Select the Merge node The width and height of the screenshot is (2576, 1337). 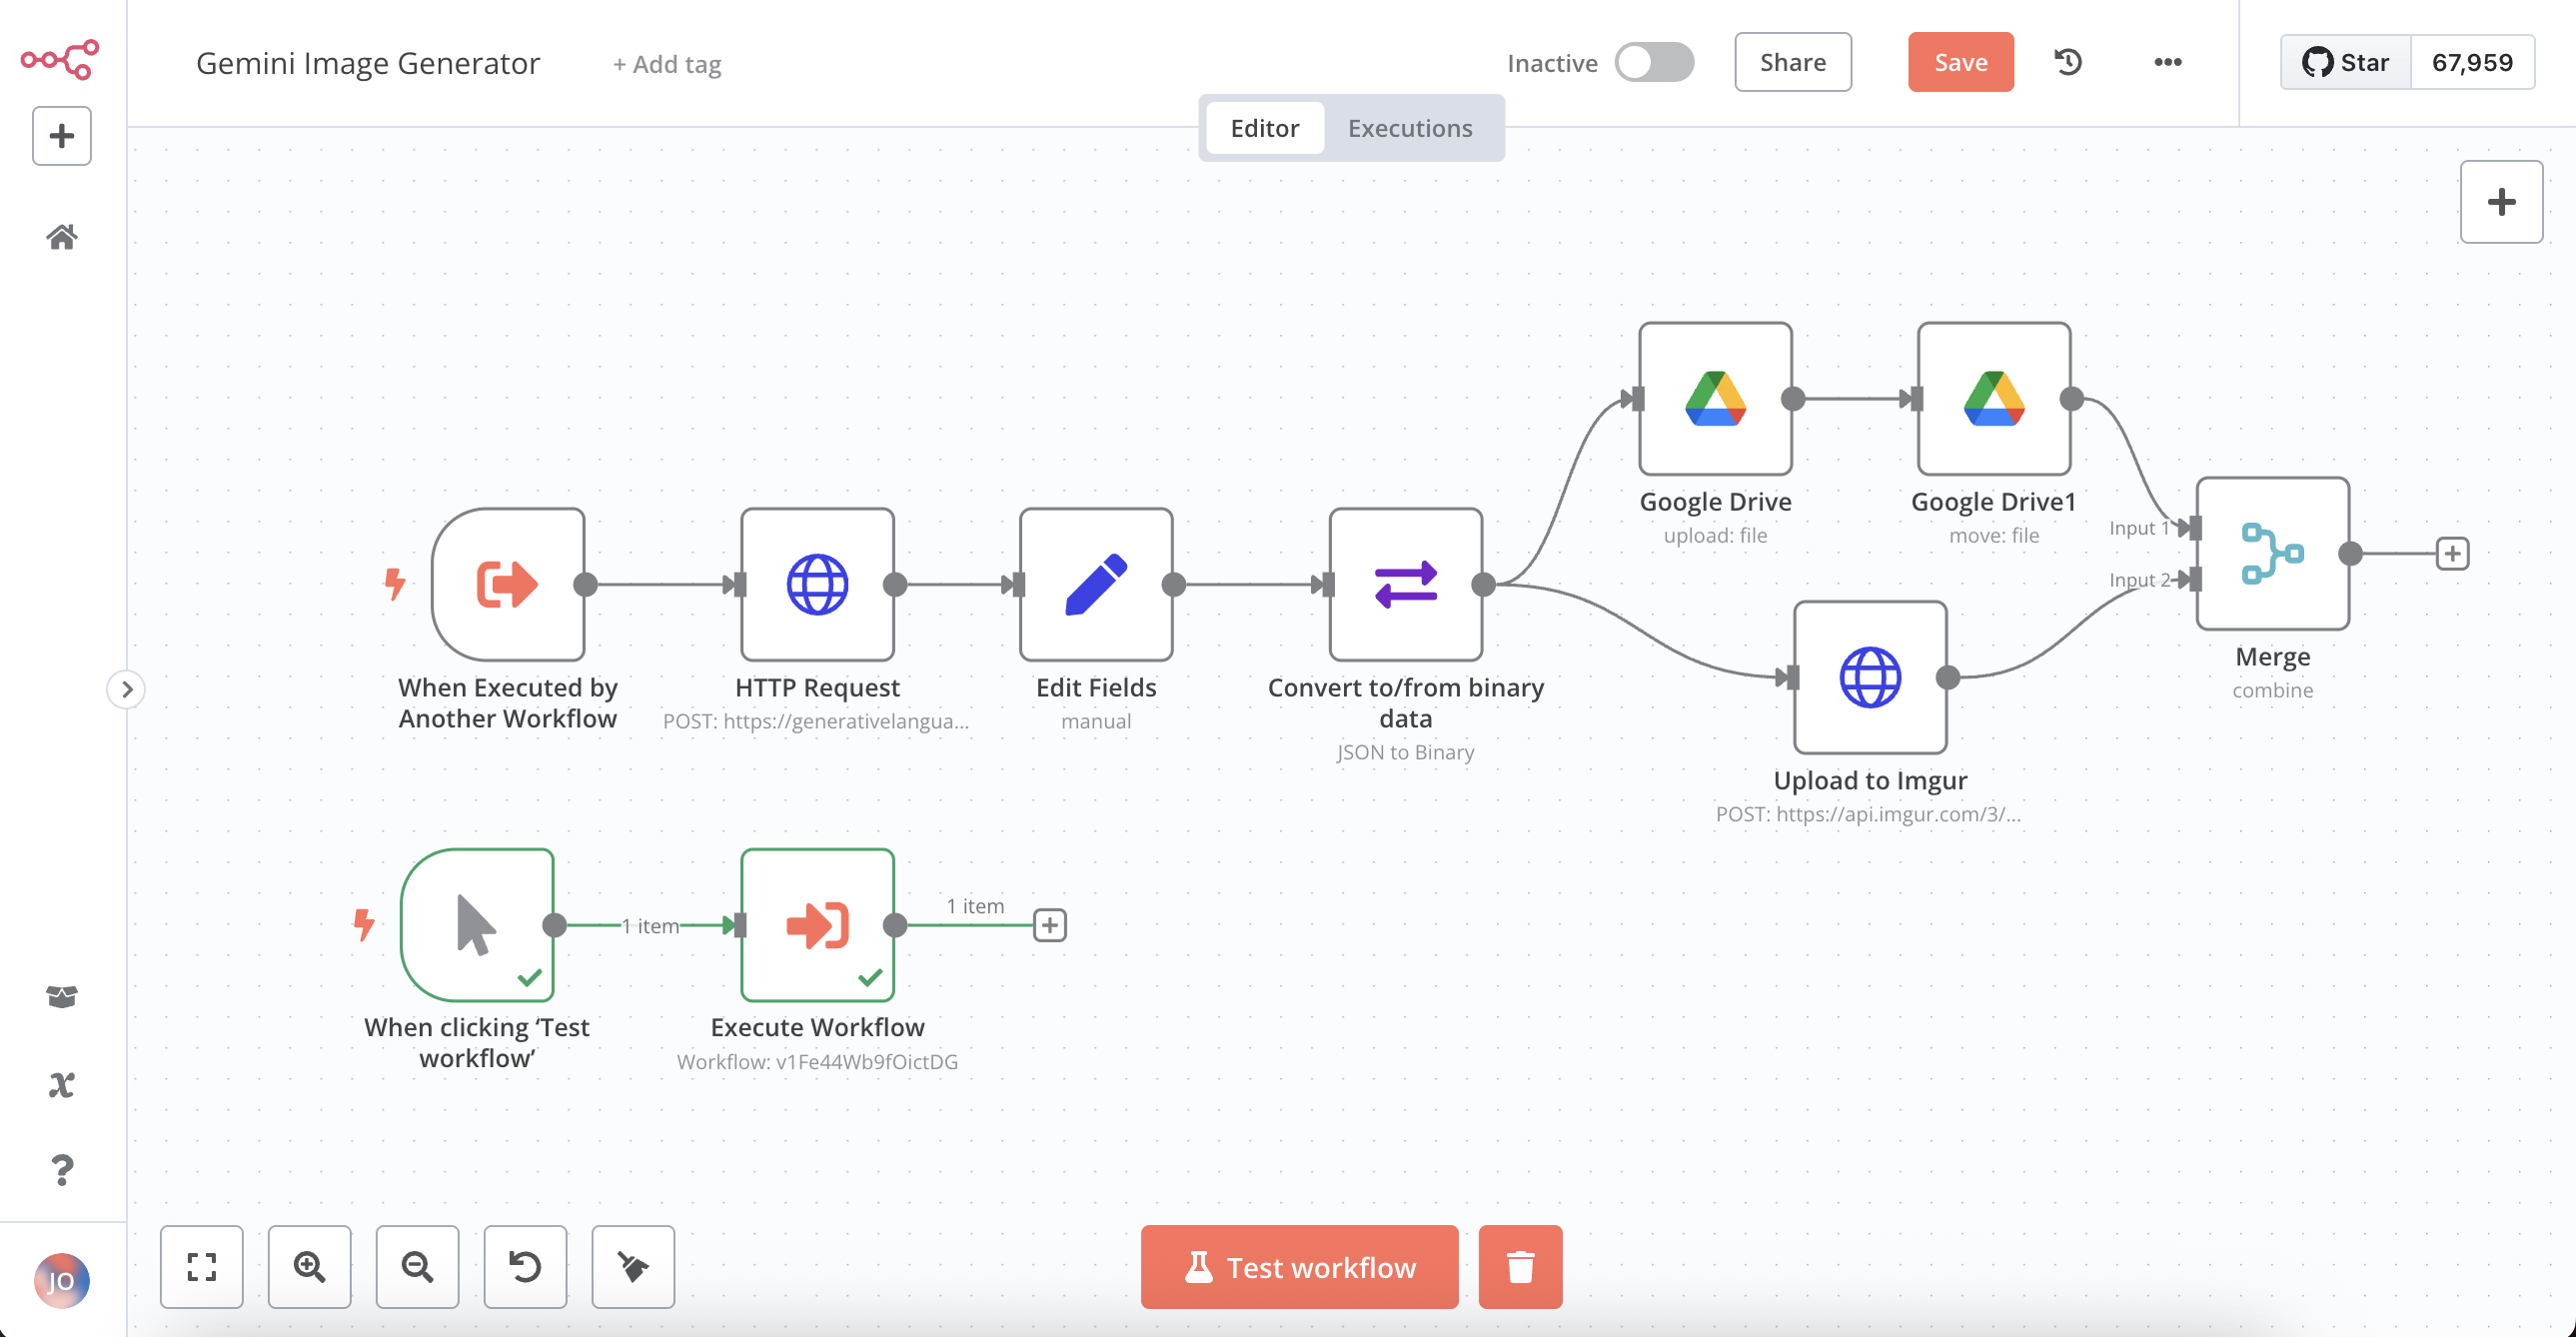(x=2272, y=553)
